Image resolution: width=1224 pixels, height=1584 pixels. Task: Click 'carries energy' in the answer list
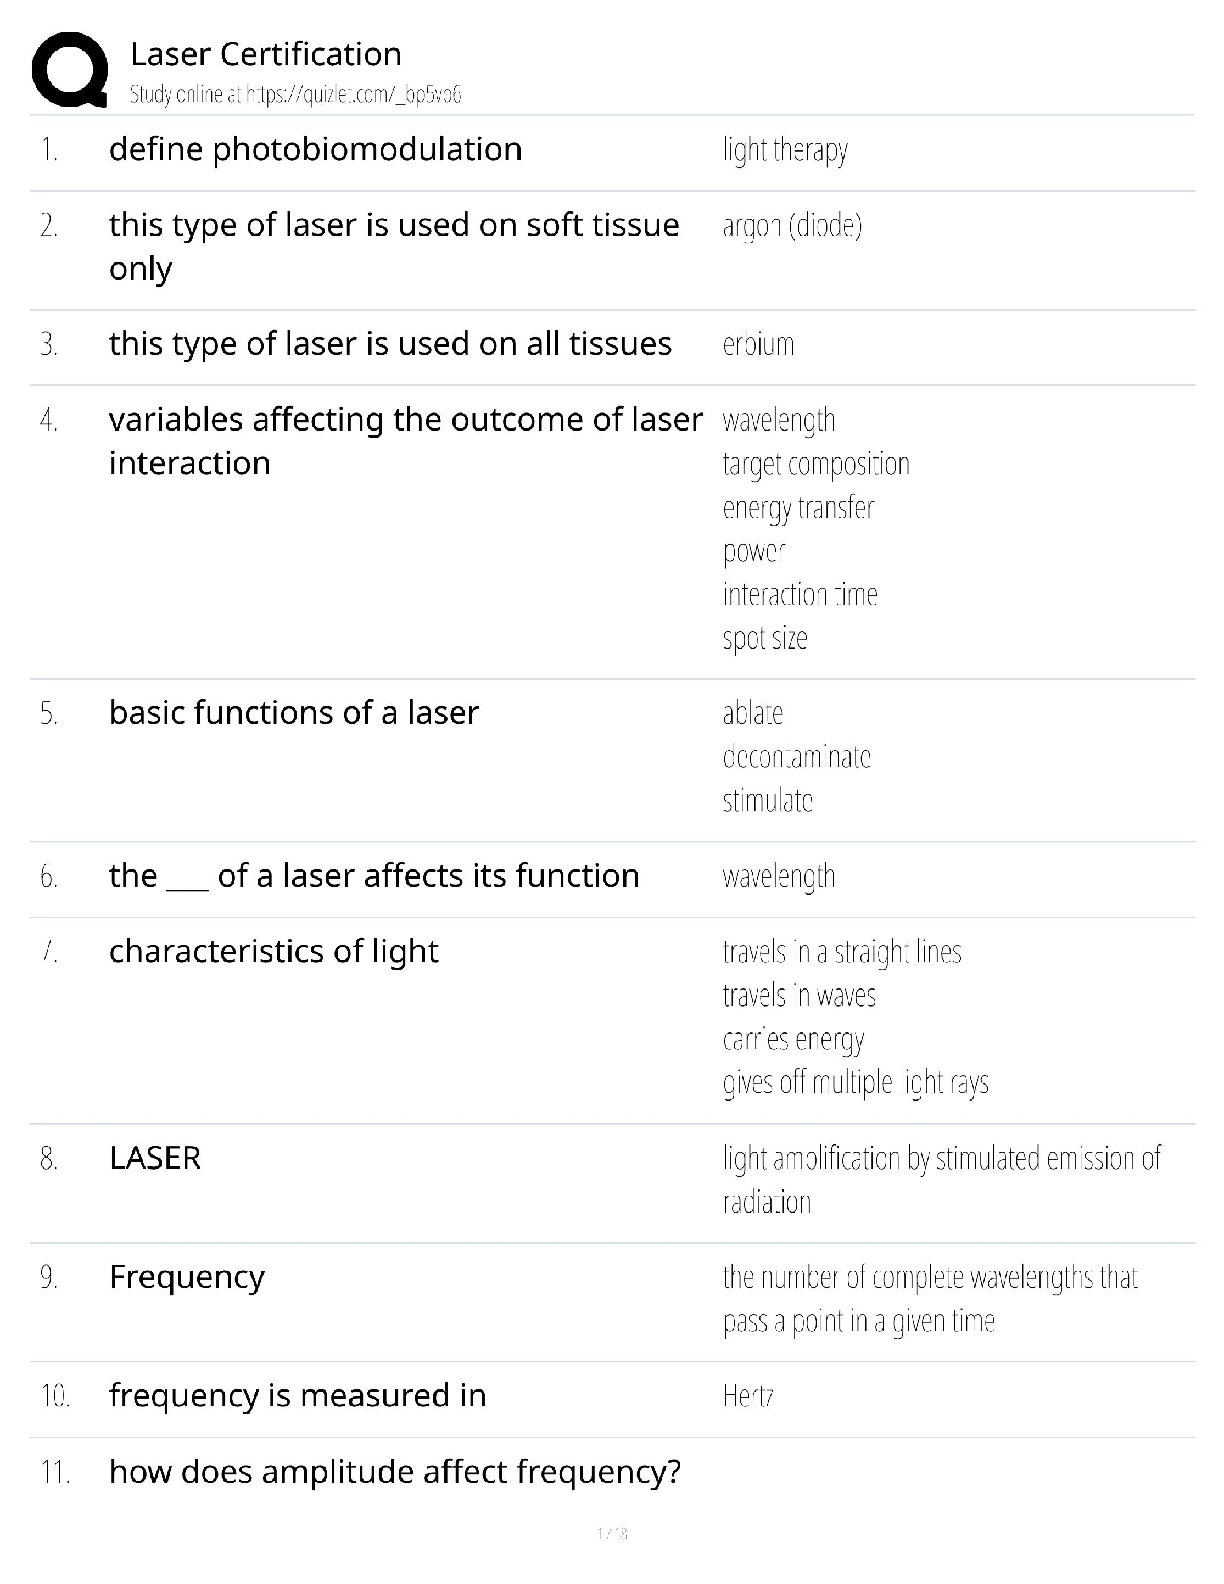click(793, 1040)
